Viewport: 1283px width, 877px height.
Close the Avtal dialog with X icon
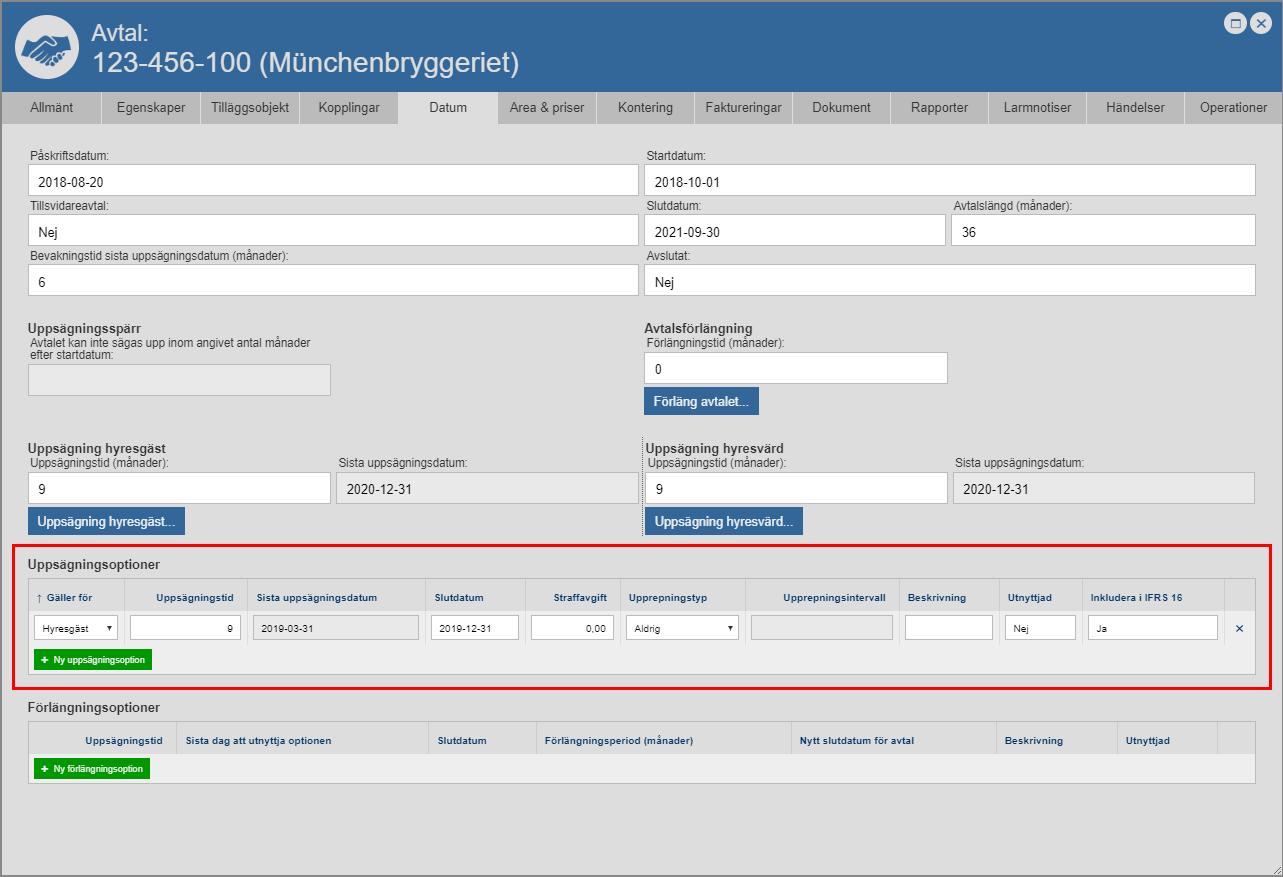[x=1260, y=23]
